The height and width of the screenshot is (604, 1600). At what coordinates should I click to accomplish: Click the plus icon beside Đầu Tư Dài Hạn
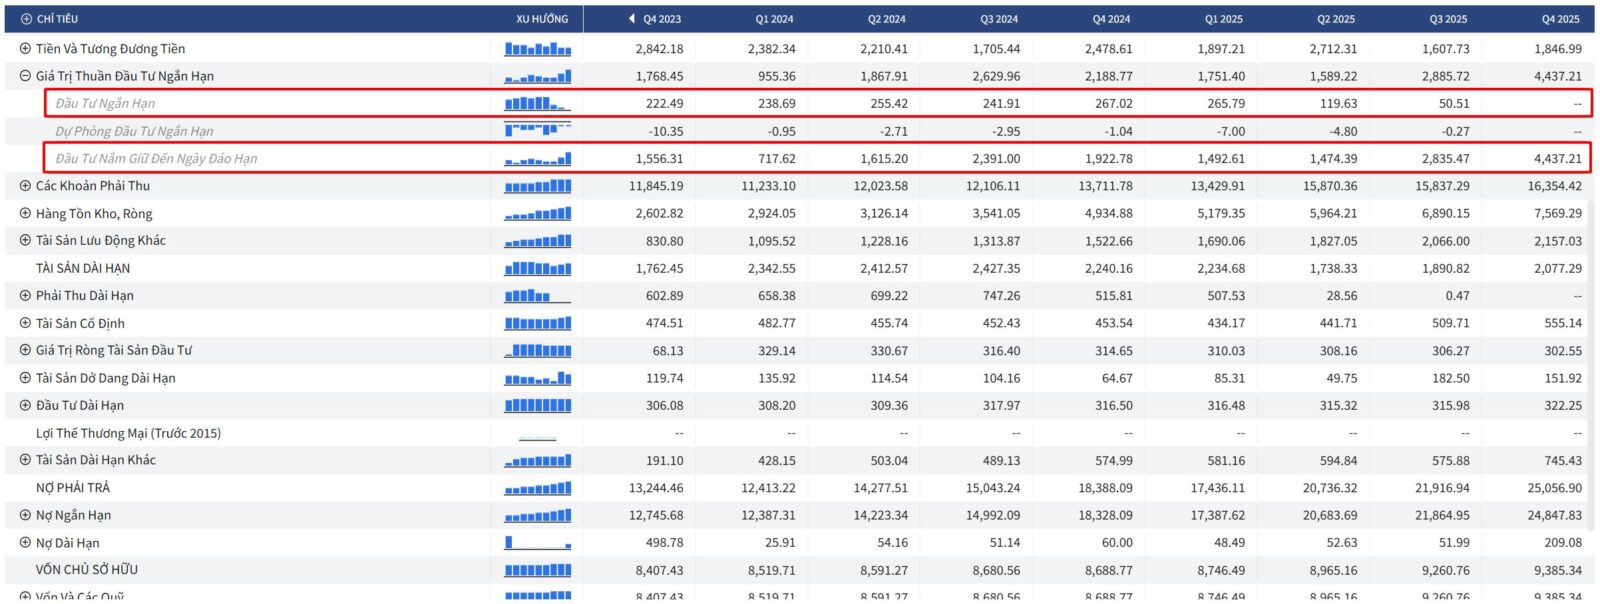[25, 406]
